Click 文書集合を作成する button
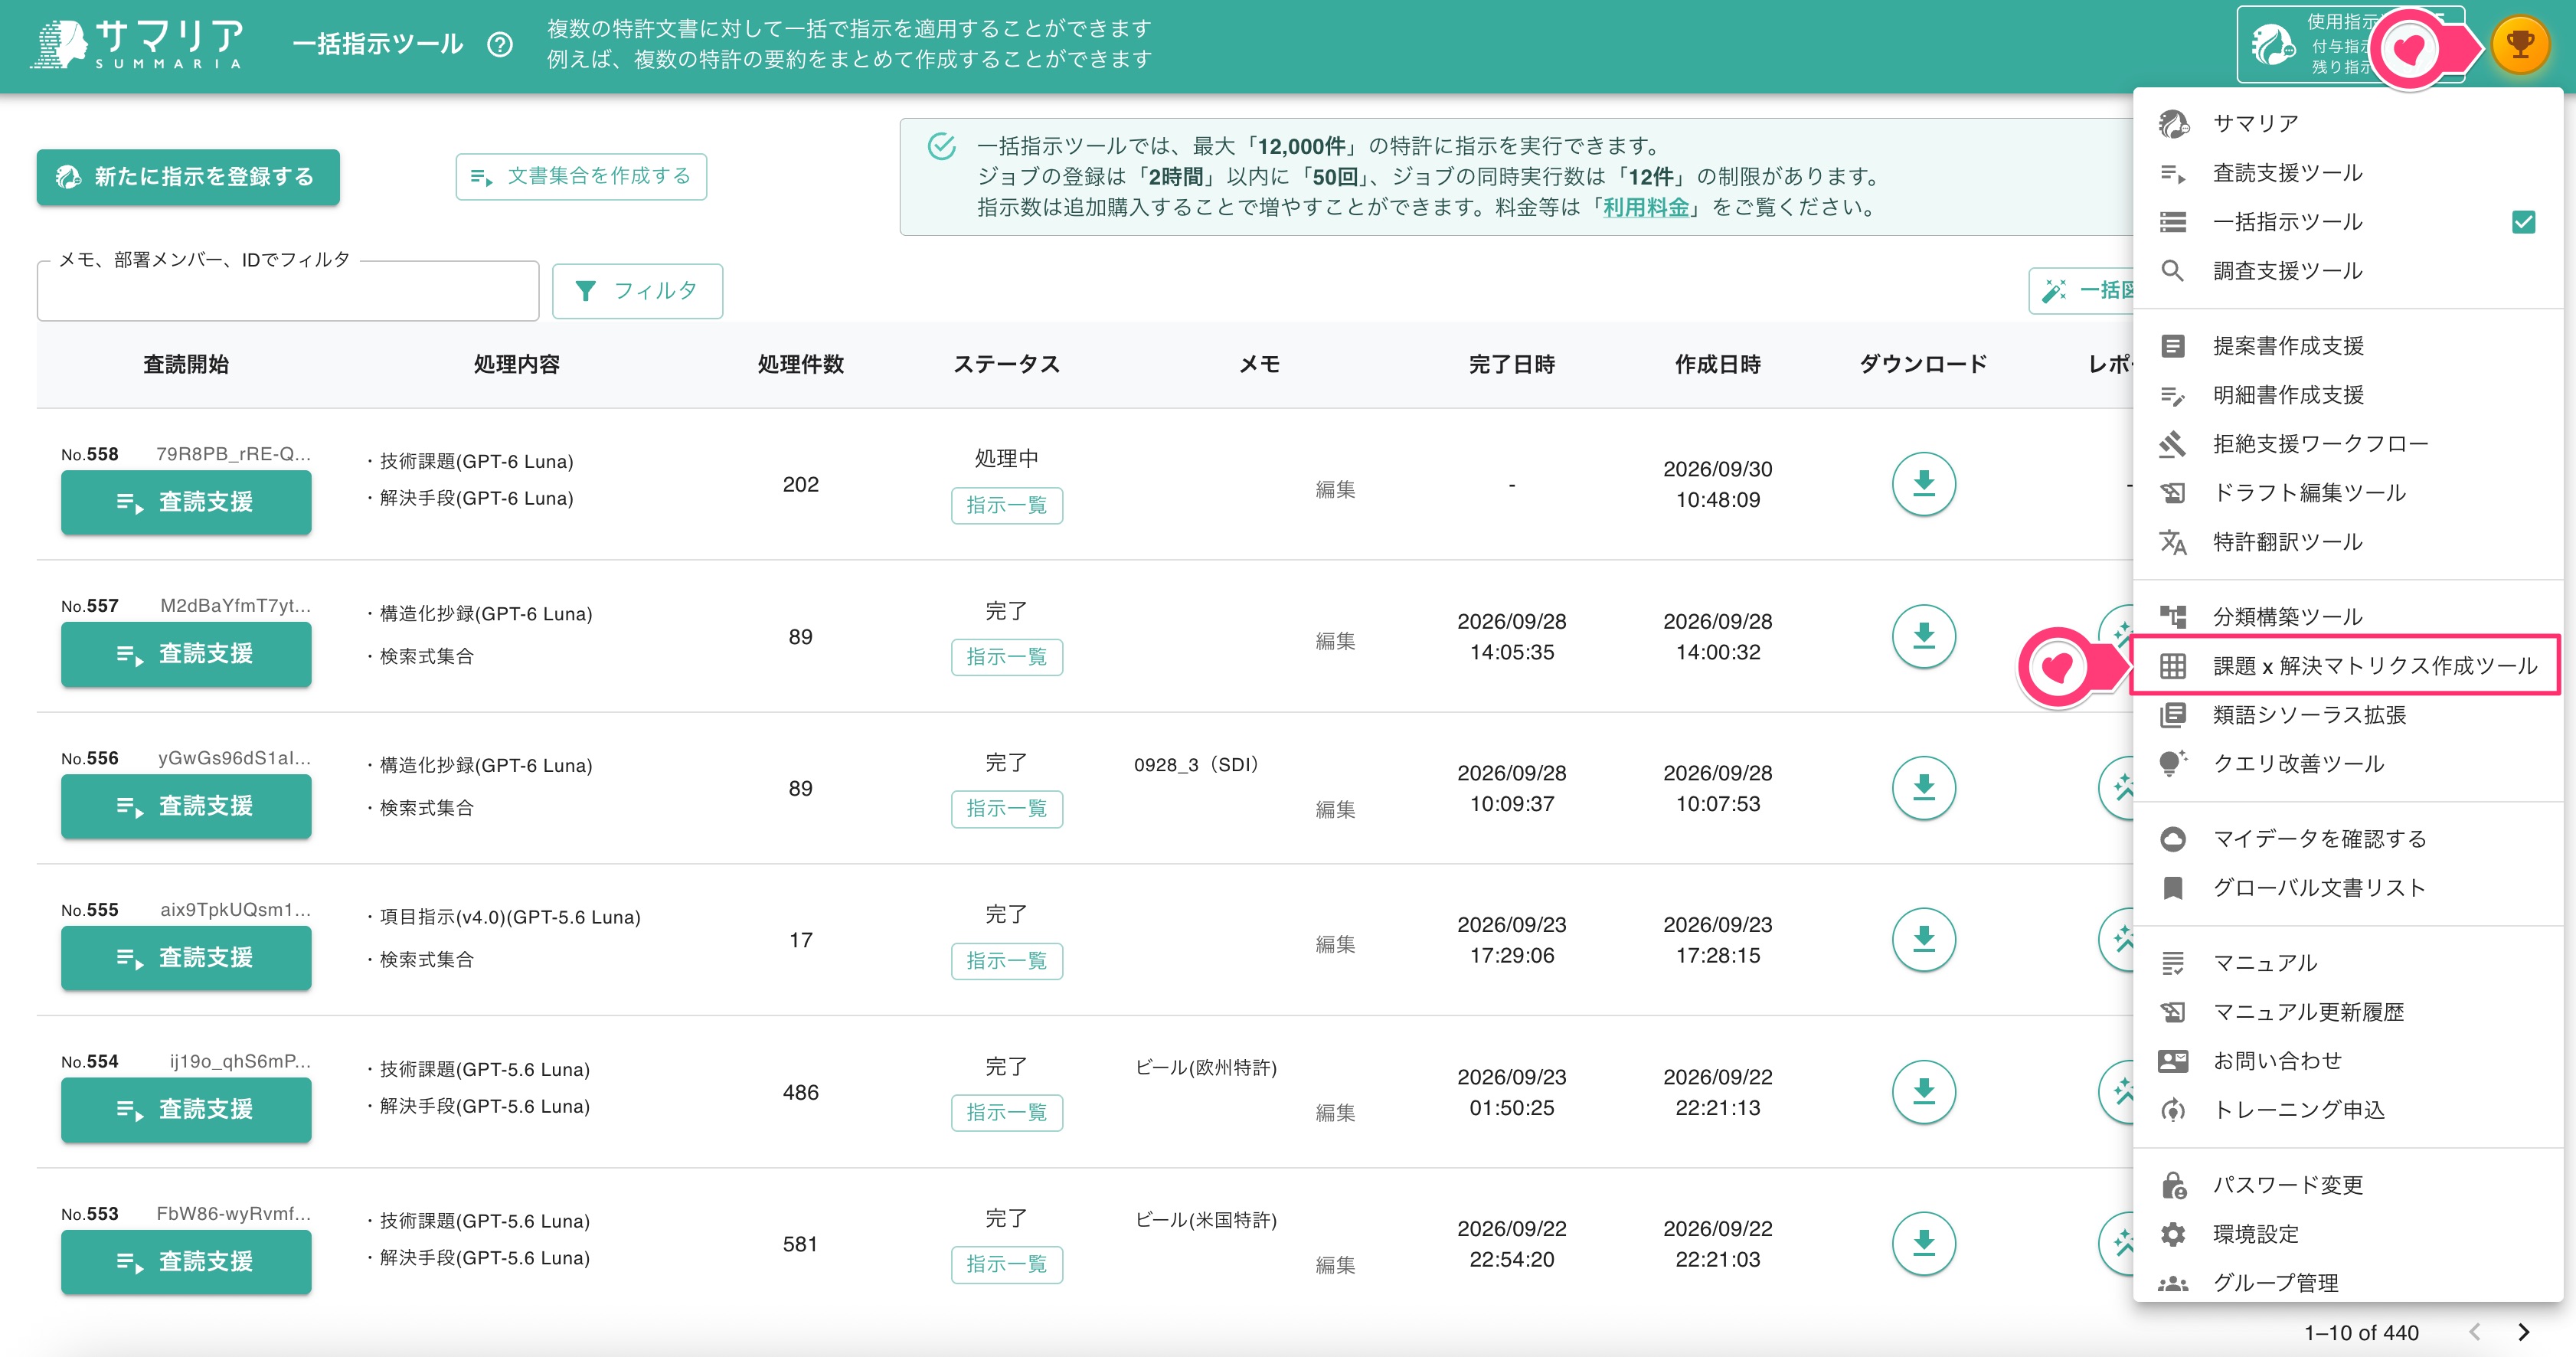The width and height of the screenshot is (2576, 1357). point(581,177)
